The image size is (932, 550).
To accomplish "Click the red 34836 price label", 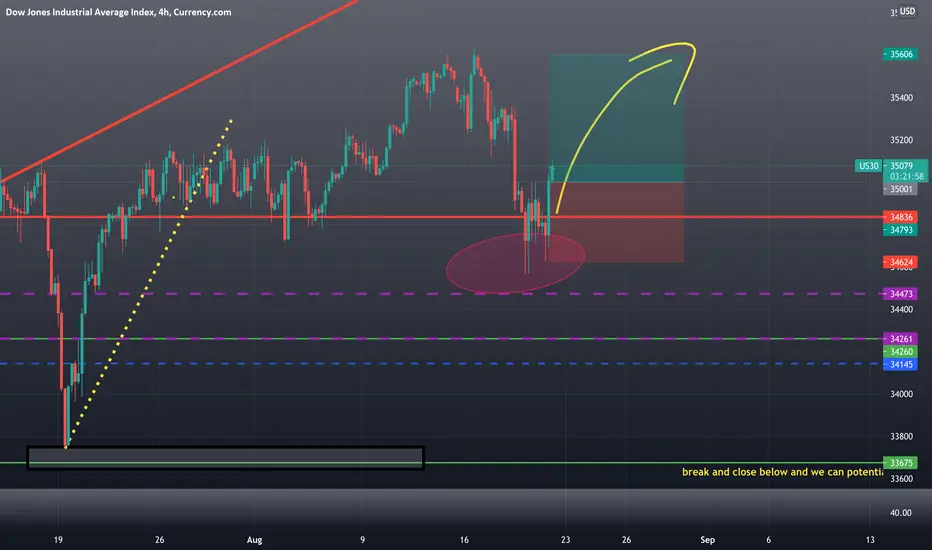I will [x=900, y=217].
